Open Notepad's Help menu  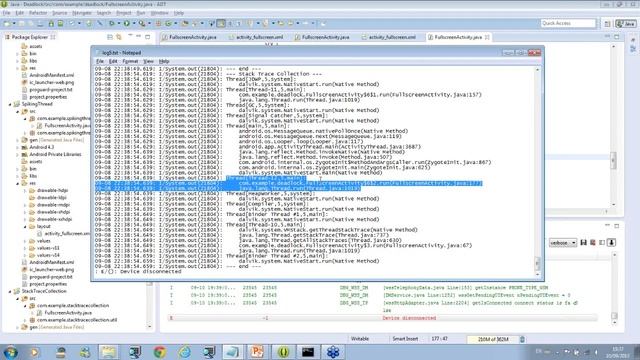click(164, 61)
